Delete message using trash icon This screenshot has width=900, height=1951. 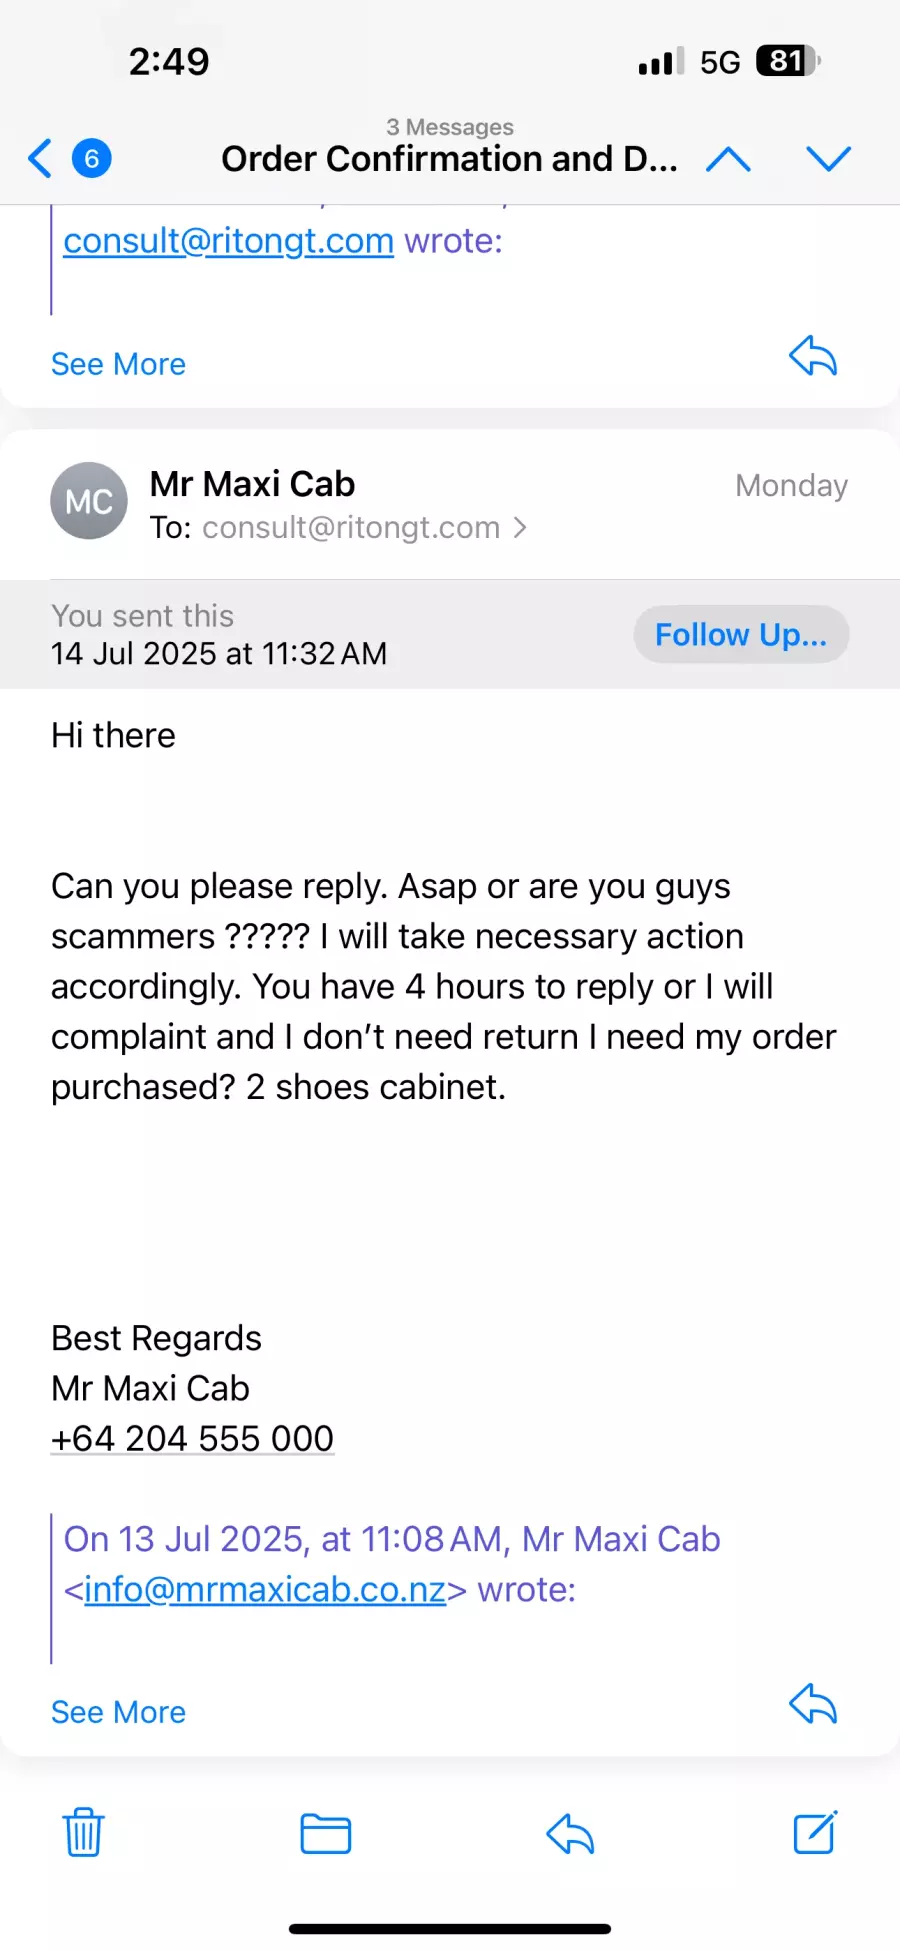tap(84, 1832)
